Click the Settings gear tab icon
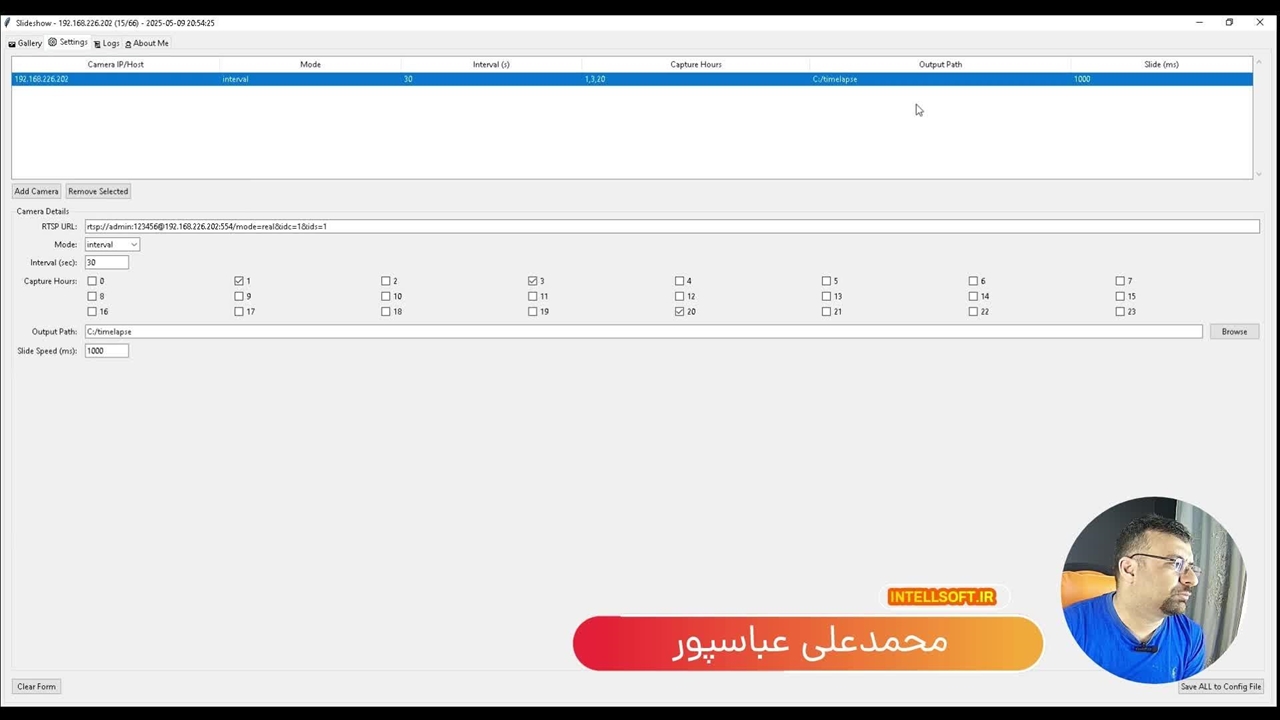1280x720 pixels. (x=53, y=42)
